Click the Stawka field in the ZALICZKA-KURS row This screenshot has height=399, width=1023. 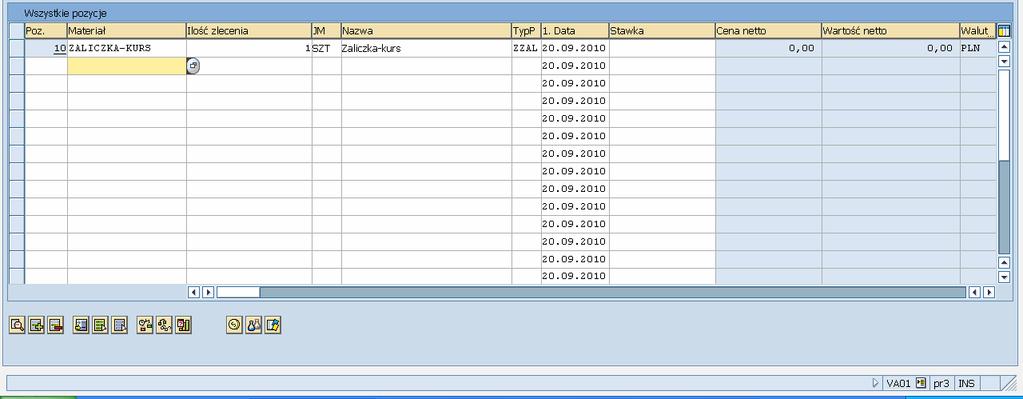662,48
